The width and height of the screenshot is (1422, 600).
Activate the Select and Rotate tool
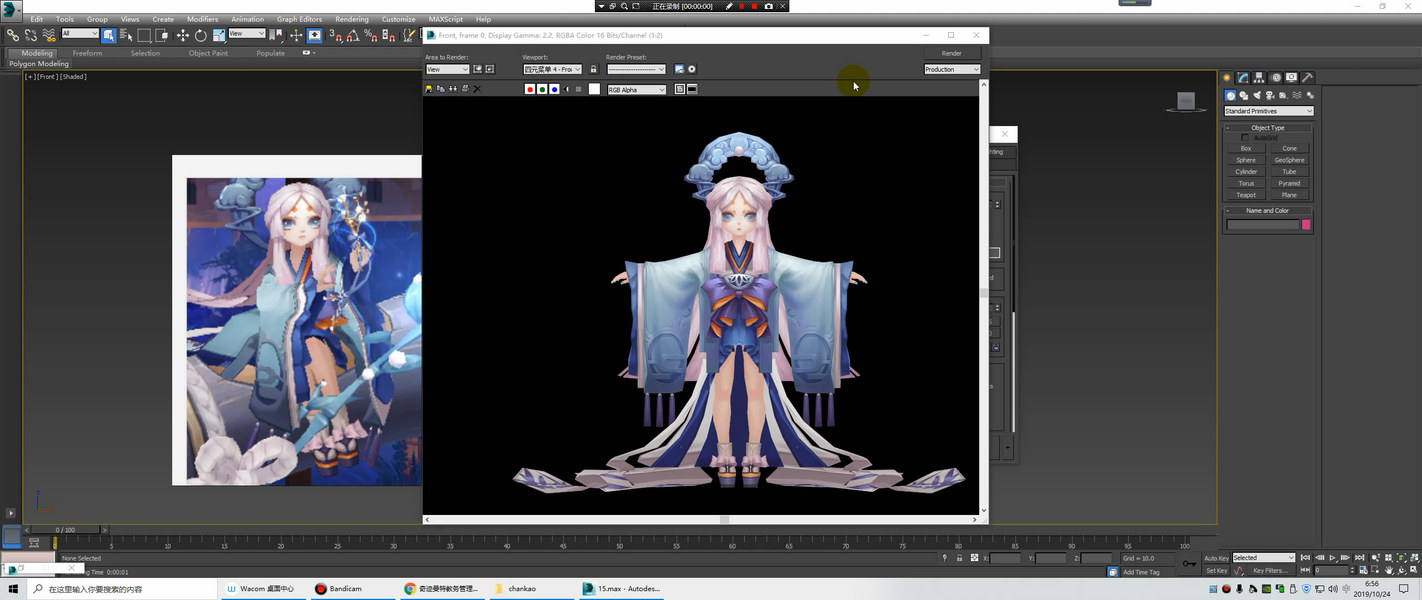tap(200, 35)
